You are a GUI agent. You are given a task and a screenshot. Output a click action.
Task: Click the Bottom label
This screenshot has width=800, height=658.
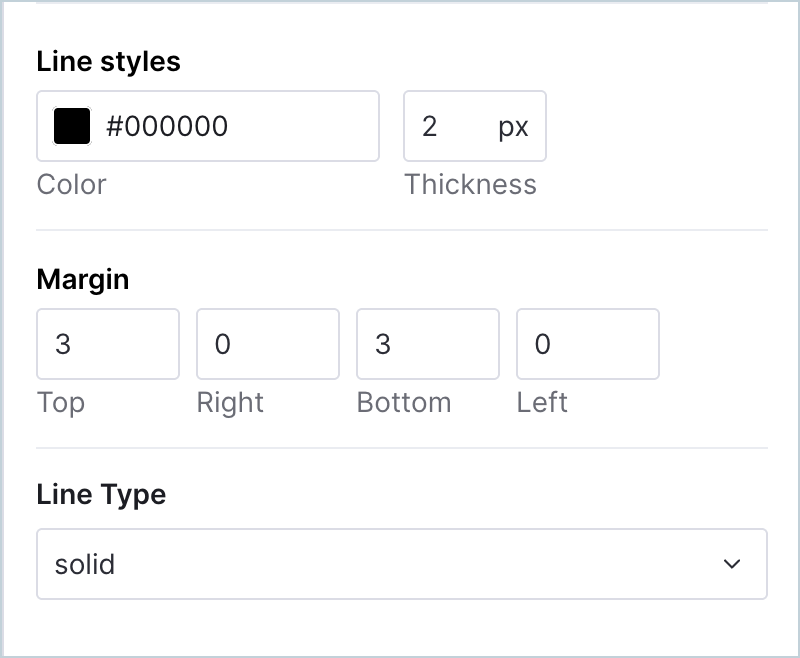tap(404, 402)
